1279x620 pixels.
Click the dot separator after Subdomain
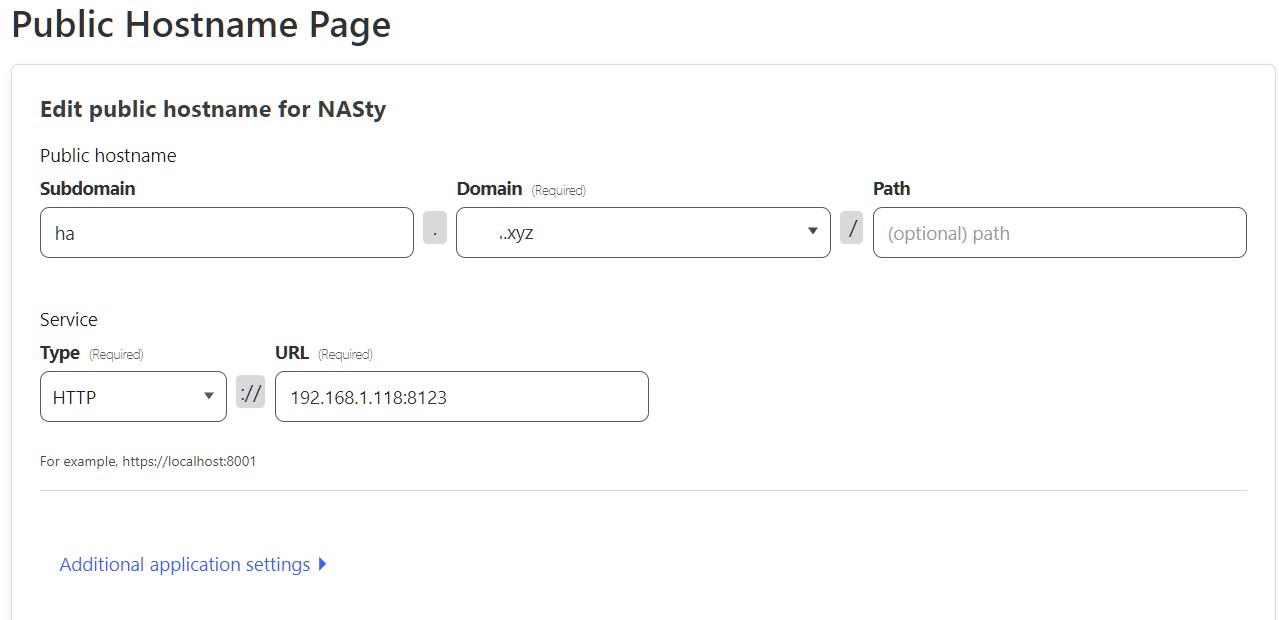tap(435, 227)
